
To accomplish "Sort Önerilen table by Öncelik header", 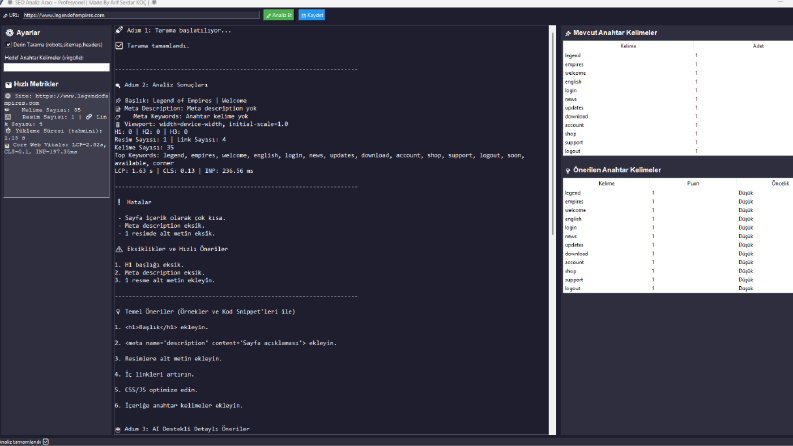I will pyautogui.click(x=765, y=184).
